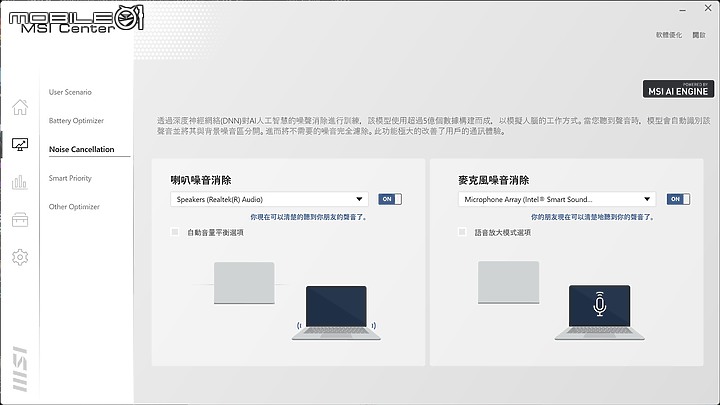Select the monitor Features sidebar icon
This screenshot has width=720, height=405.
[x=20, y=145]
